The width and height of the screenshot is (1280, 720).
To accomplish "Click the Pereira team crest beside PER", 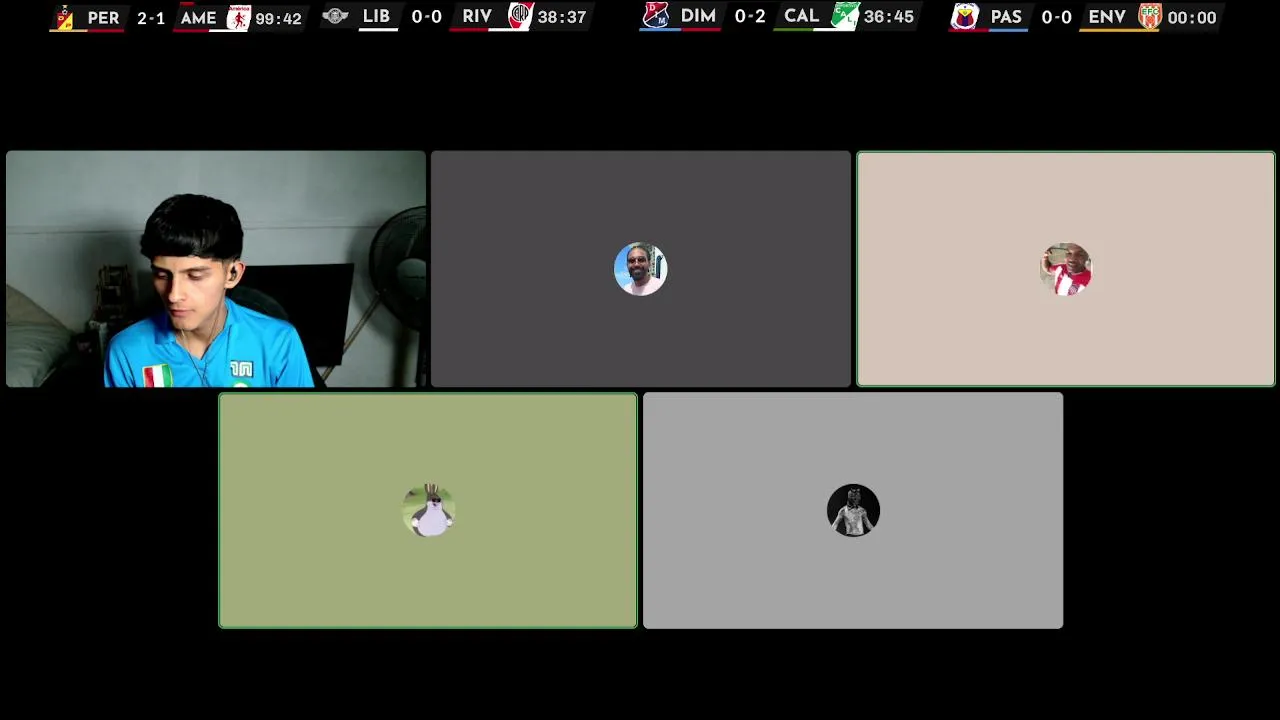I will click(64, 18).
